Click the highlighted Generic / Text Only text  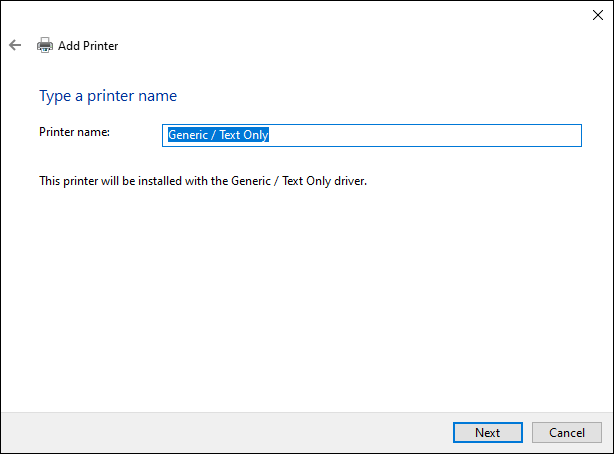tap(218, 135)
